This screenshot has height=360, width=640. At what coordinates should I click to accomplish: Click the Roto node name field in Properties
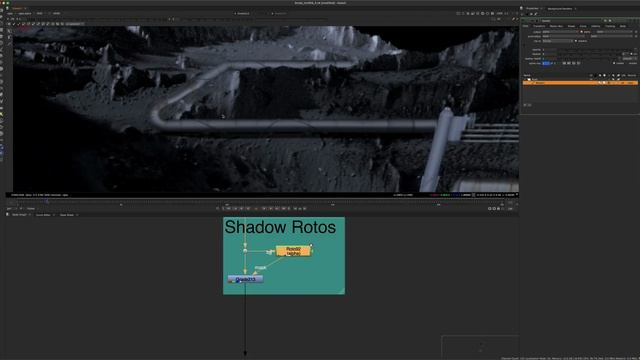coord(571,21)
